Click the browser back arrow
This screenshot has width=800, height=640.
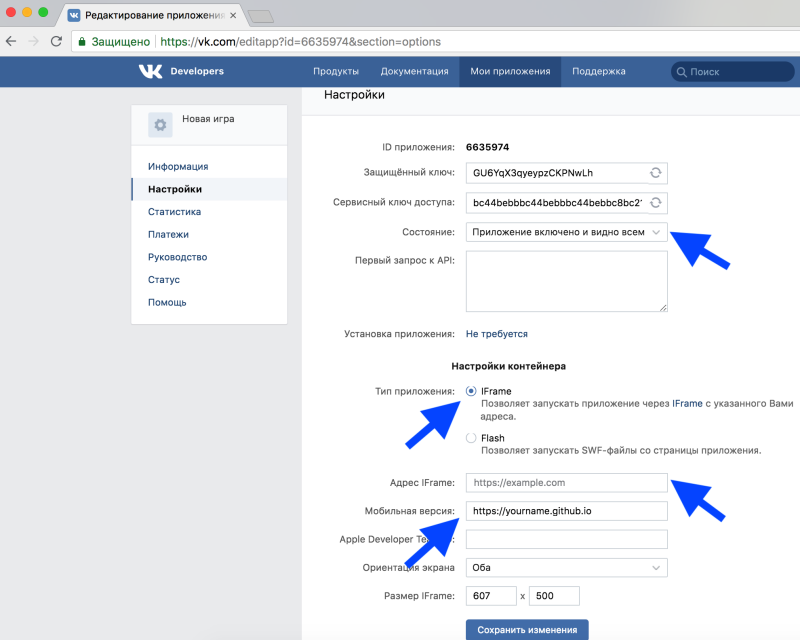11,41
